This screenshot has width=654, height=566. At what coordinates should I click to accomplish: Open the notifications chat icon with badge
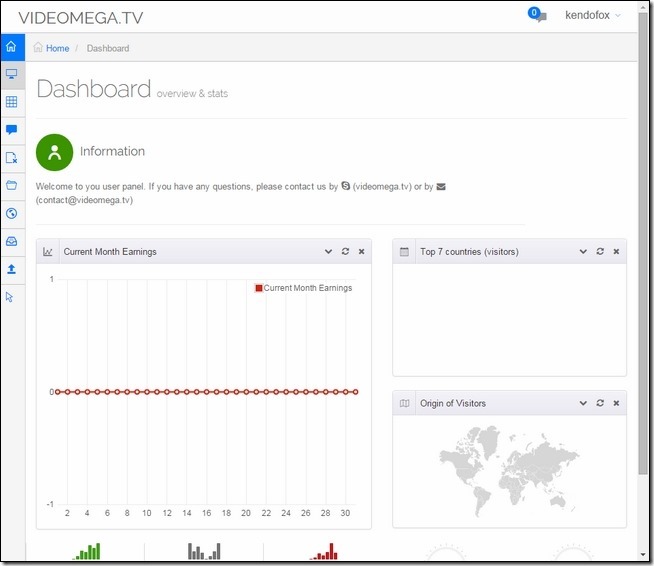pyautogui.click(x=537, y=15)
